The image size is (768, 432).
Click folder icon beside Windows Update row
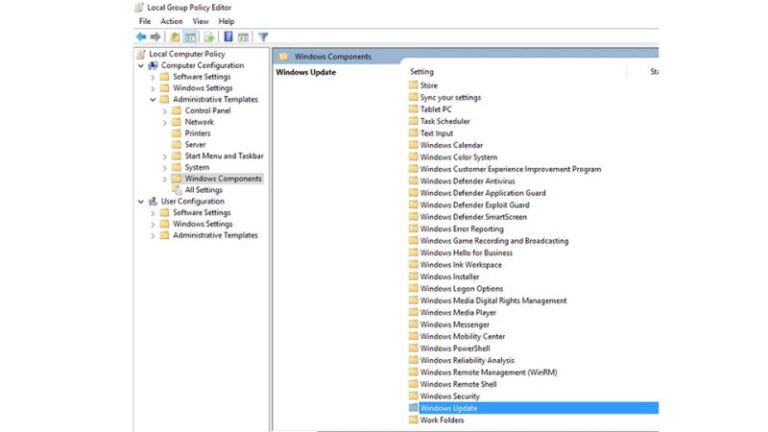[413, 408]
